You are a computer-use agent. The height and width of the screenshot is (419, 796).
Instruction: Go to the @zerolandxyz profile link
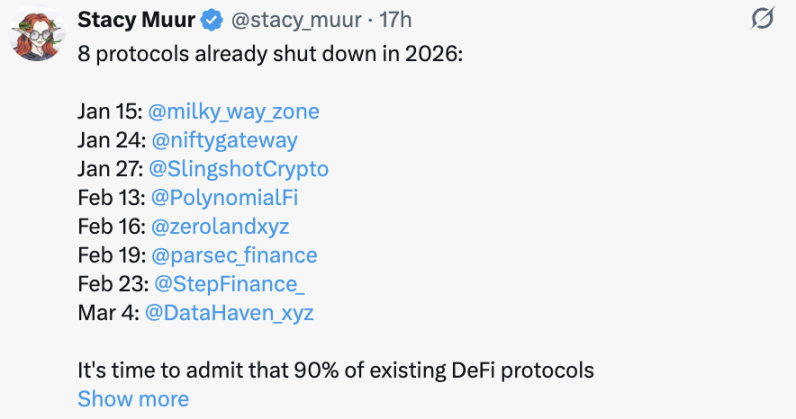coord(220,226)
